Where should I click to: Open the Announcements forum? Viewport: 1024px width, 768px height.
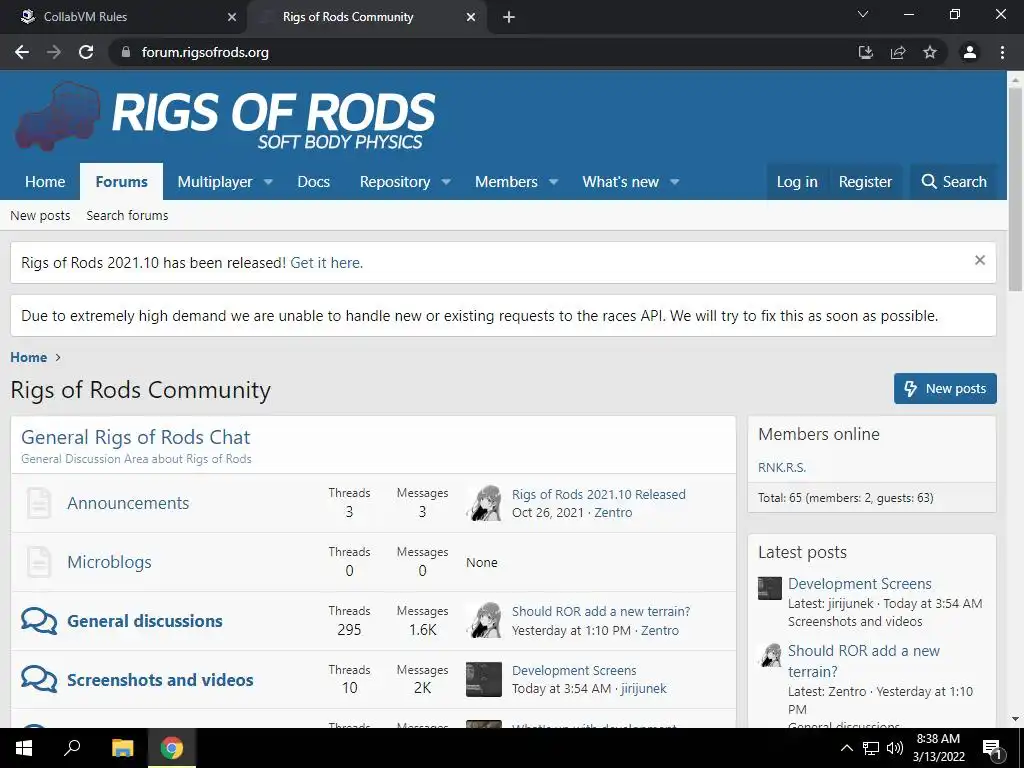[x=128, y=503]
